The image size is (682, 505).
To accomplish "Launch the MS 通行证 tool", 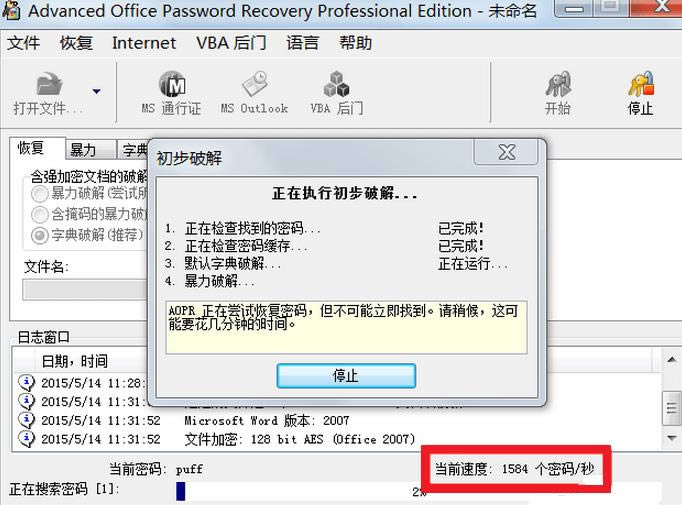I will (172, 84).
